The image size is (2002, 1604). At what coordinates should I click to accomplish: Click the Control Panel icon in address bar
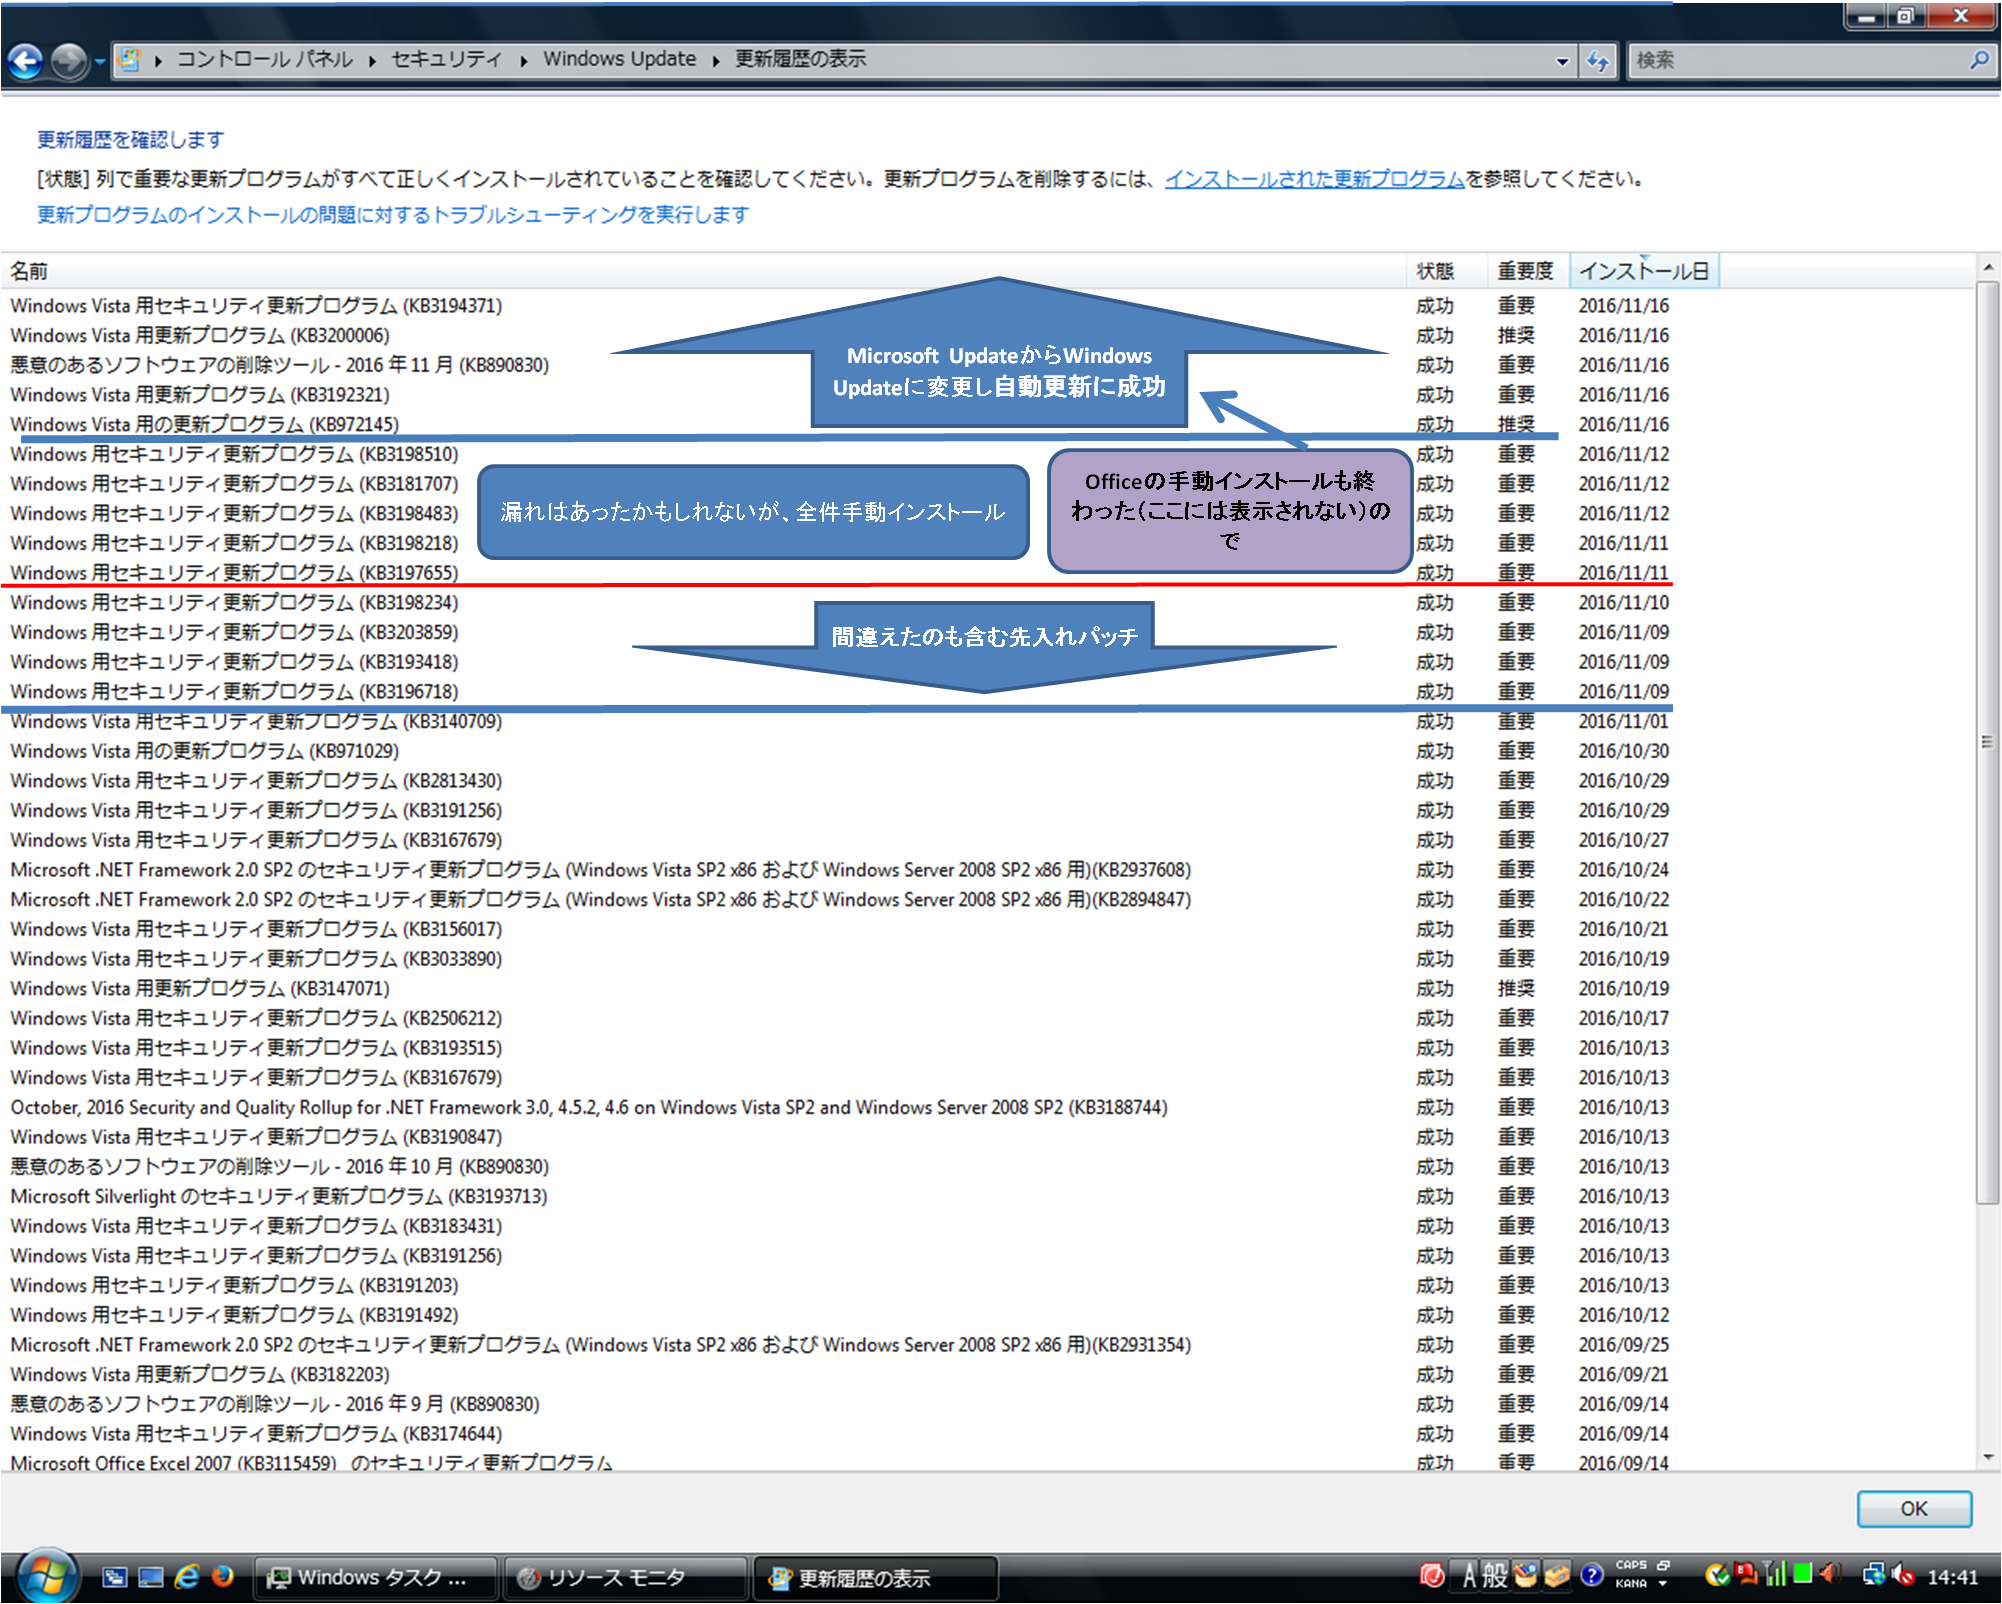click(x=129, y=59)
